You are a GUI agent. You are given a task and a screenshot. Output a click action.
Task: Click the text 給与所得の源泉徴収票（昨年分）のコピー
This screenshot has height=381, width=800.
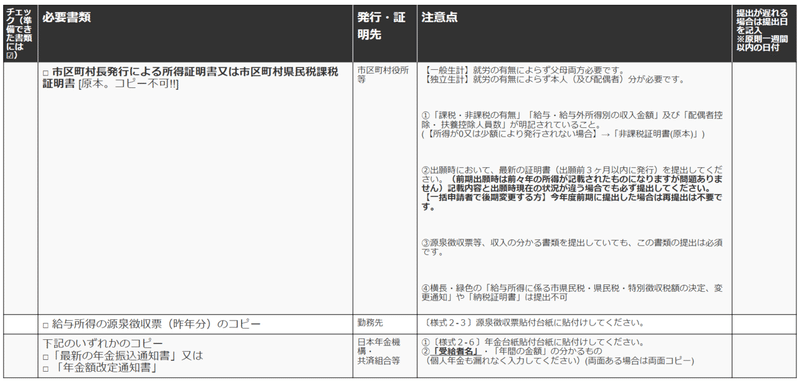(156, 324)
